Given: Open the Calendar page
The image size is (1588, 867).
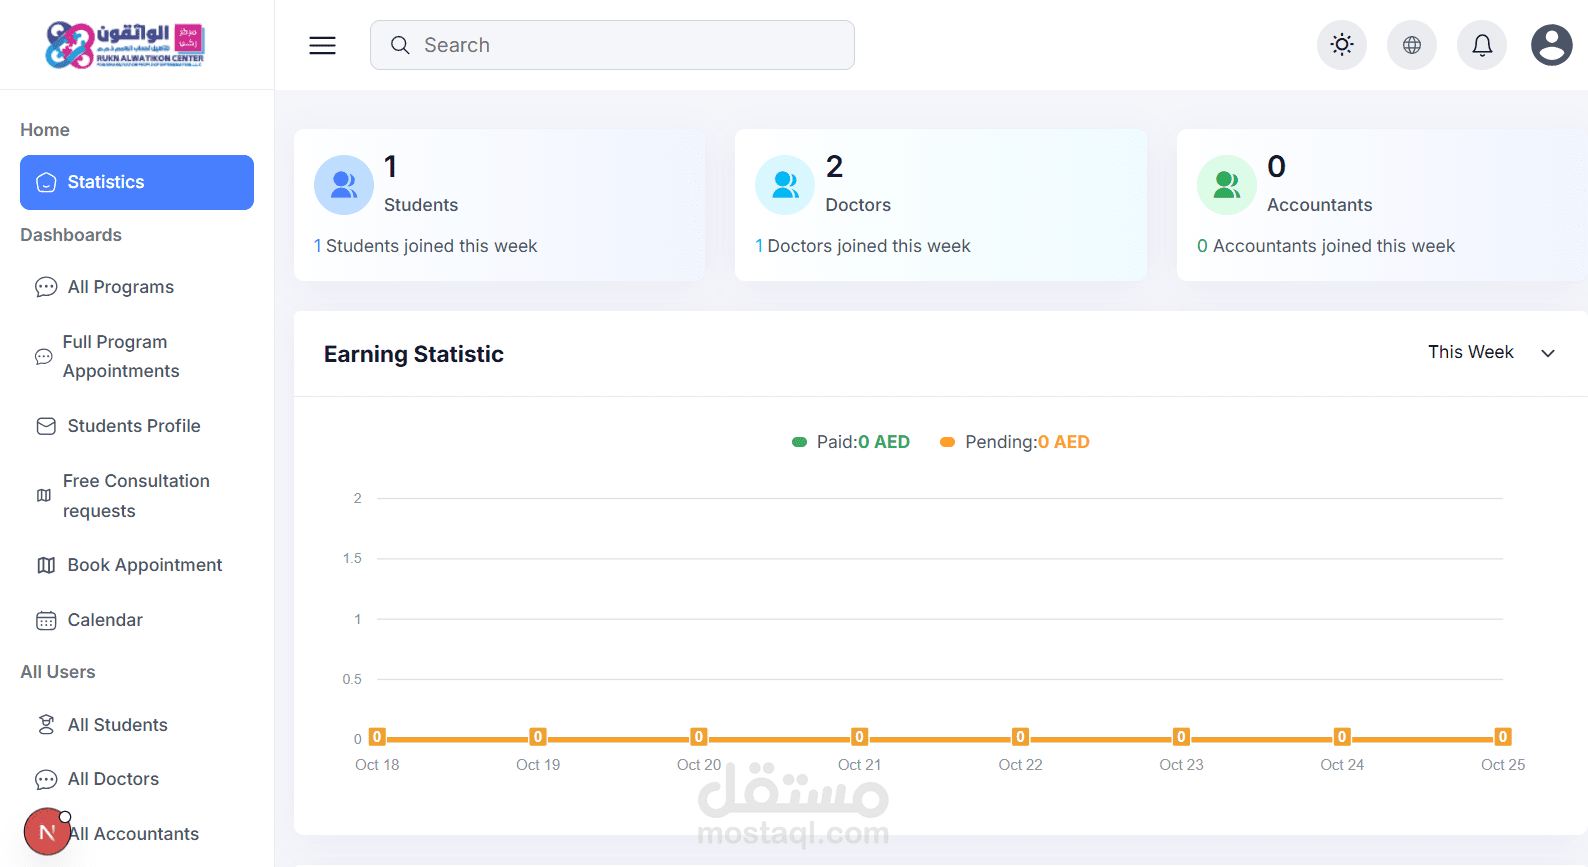Looking at the screenshot, I should click(105, 620).
